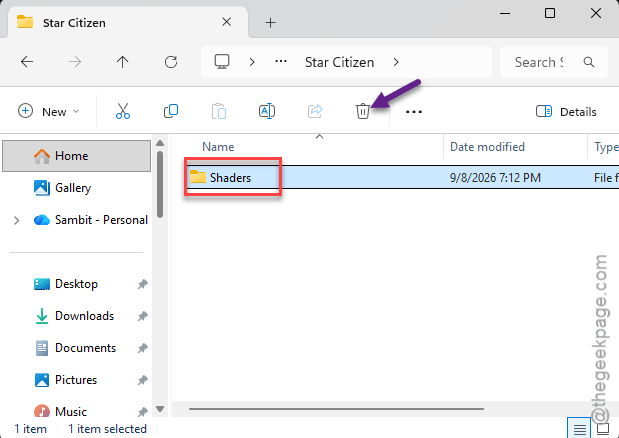Click the Copy icon in toolbar
The height and width of the screenshot is (438, 619).
pyautogui.click(x=171, y=112)
